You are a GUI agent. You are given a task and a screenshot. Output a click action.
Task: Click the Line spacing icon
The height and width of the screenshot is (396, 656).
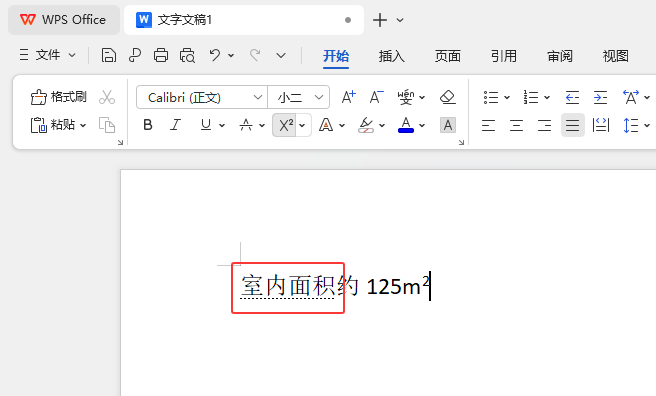(x=630, y=125)
